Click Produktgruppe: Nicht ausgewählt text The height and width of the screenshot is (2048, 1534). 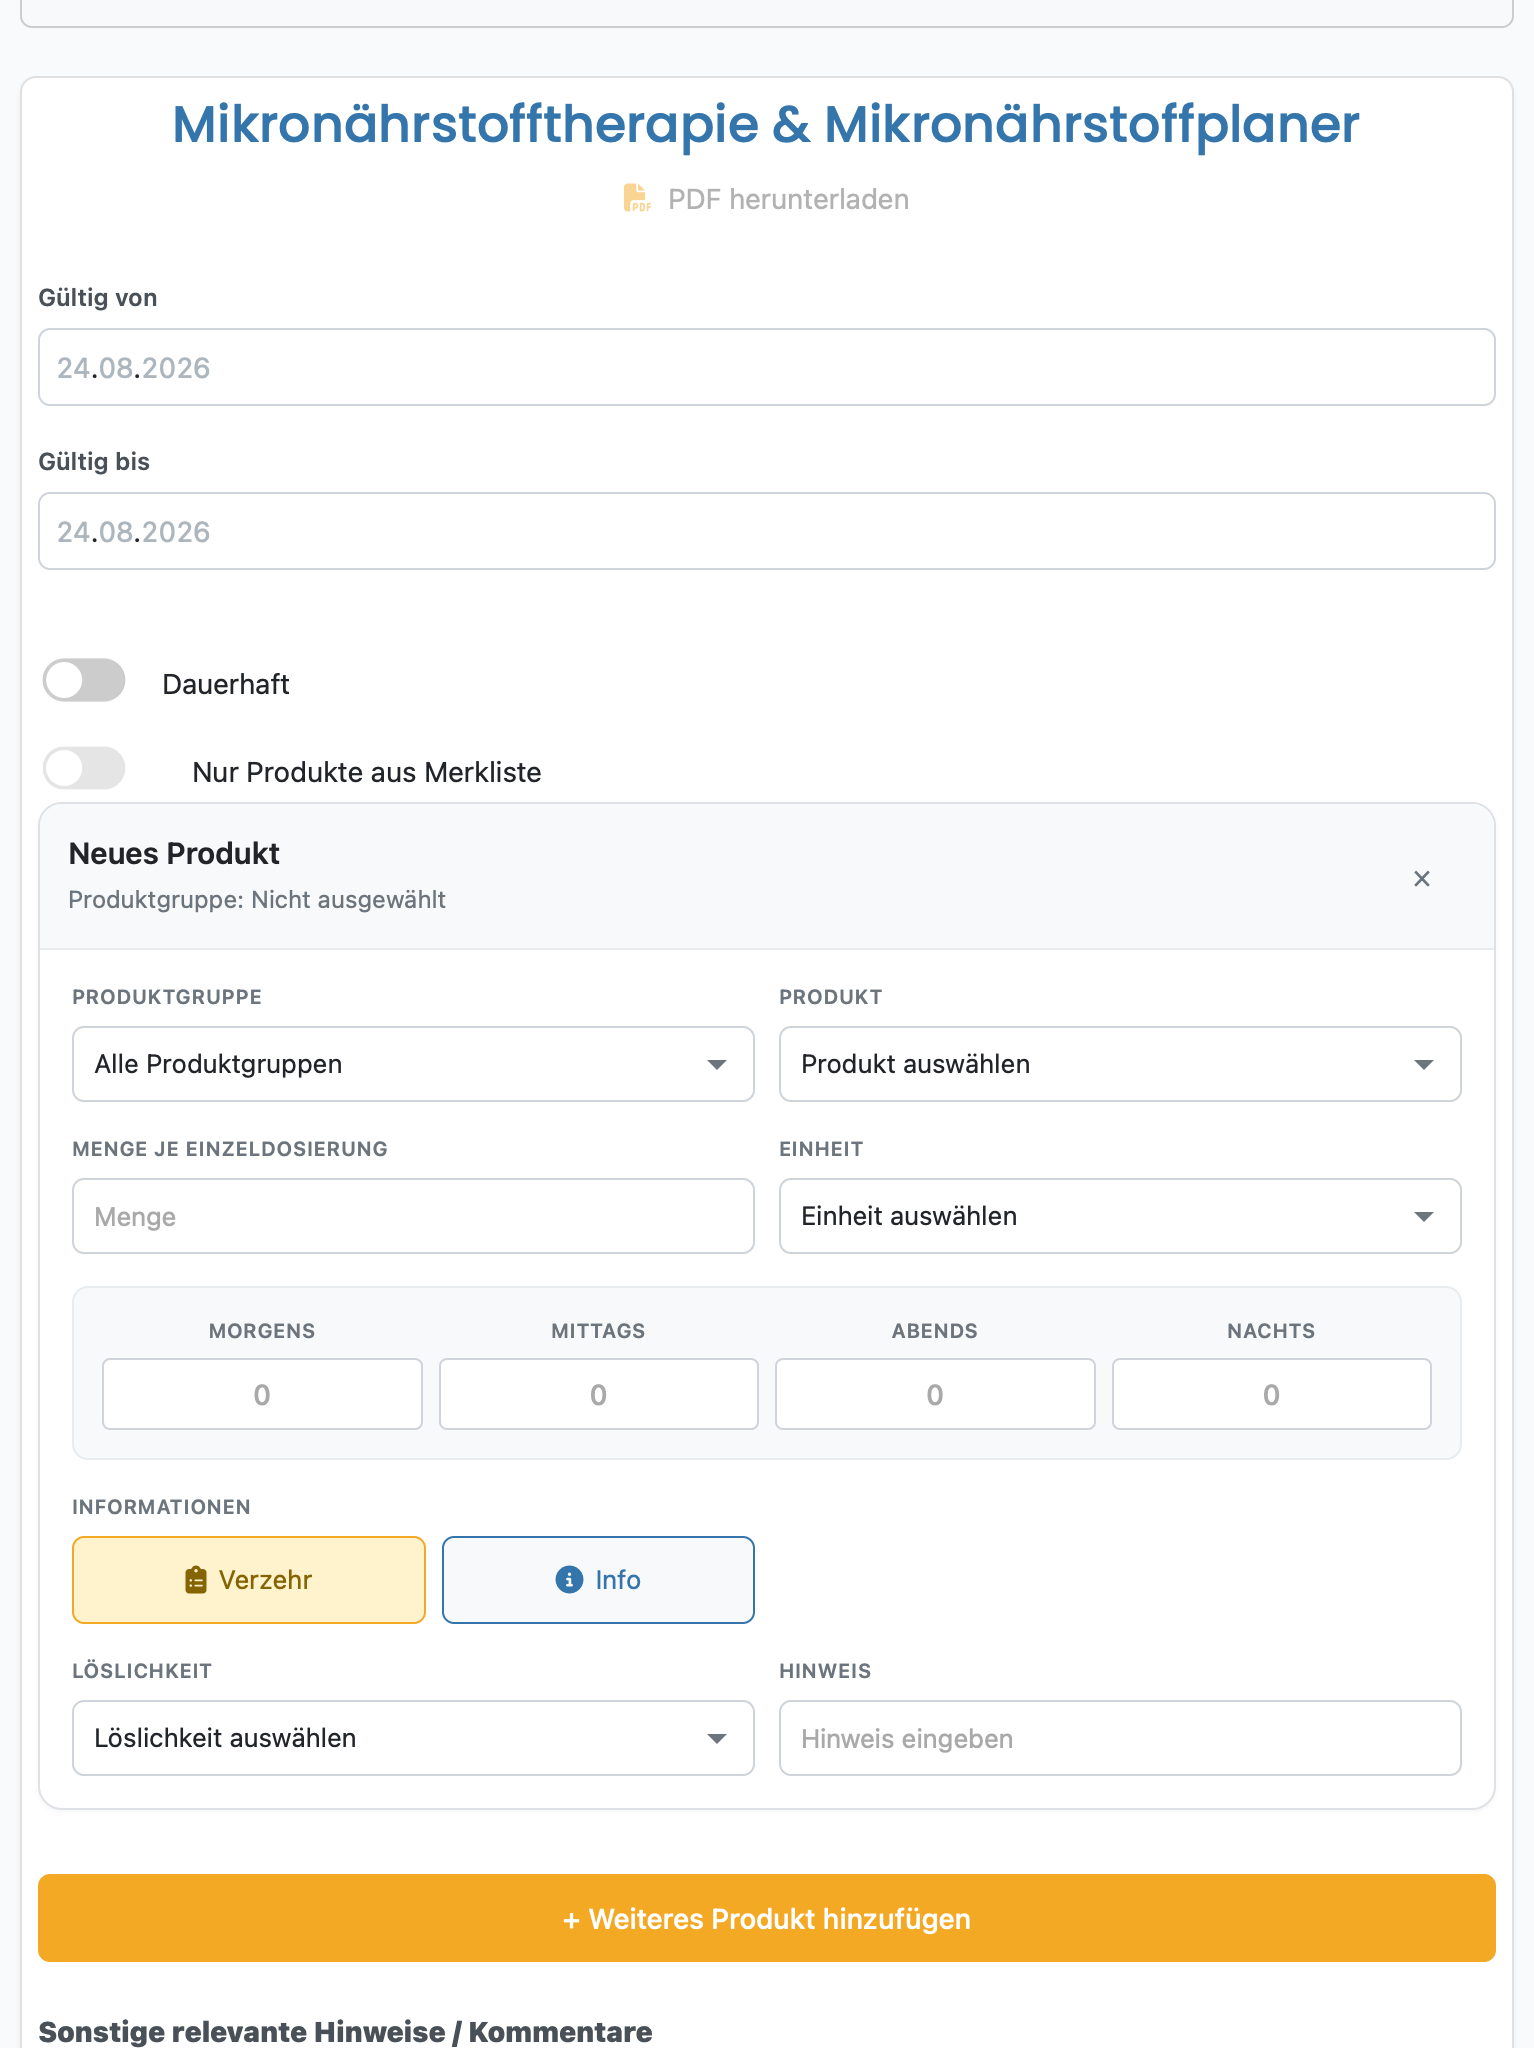[257, 900]
